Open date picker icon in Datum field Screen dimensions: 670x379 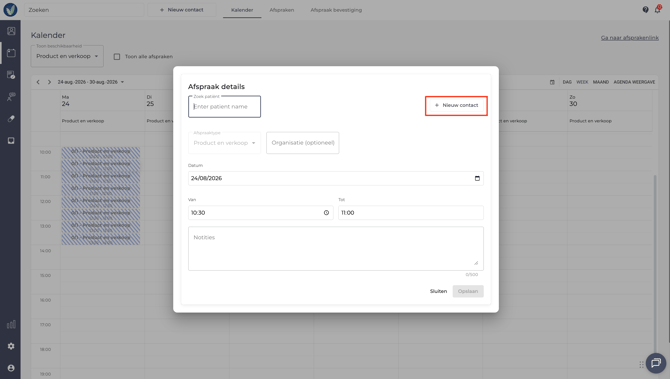coord(477,178)
